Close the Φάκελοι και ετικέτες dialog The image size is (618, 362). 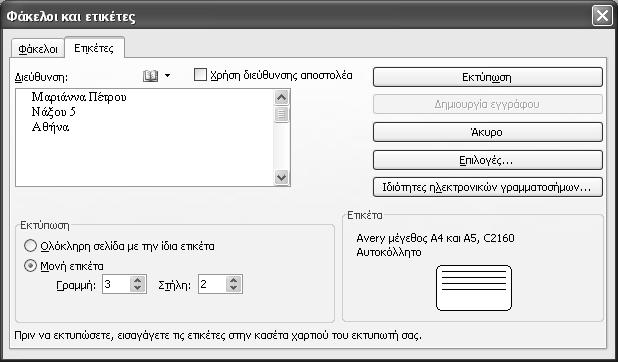[x=602, y=16]
